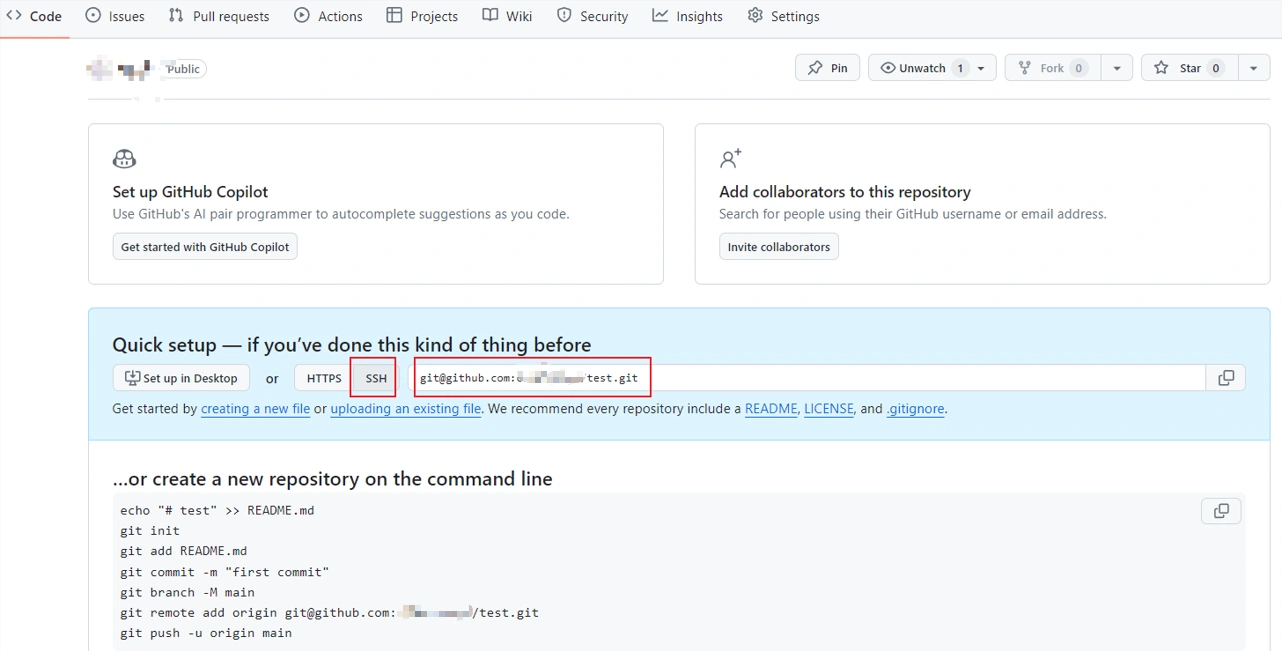Open the Security tab
This screenshot has width=1282, height=651.
click(x=592, y=16)
